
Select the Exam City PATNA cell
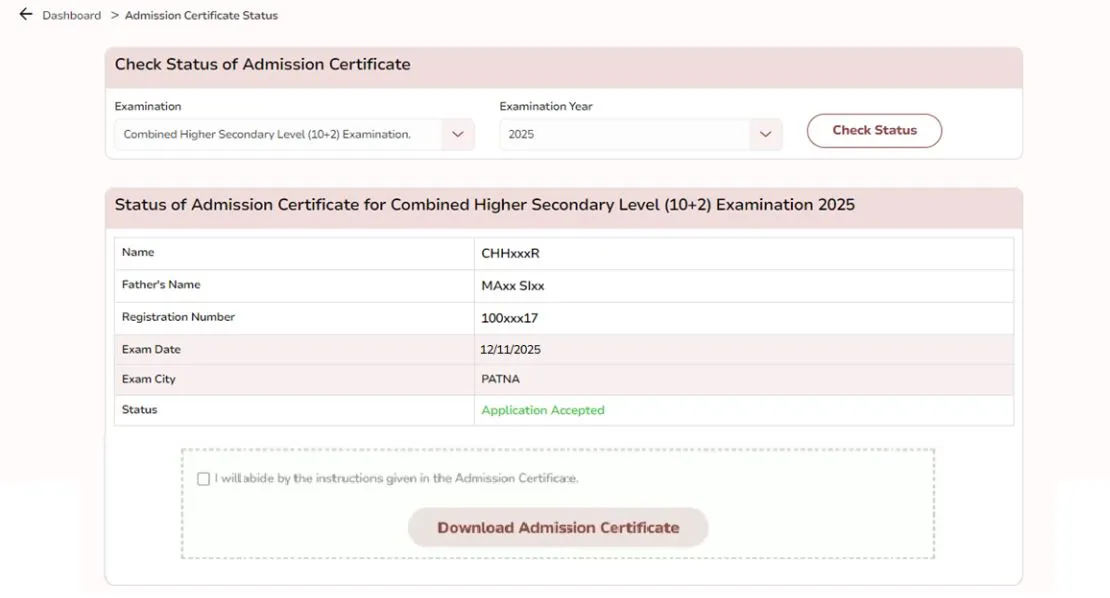499,379
